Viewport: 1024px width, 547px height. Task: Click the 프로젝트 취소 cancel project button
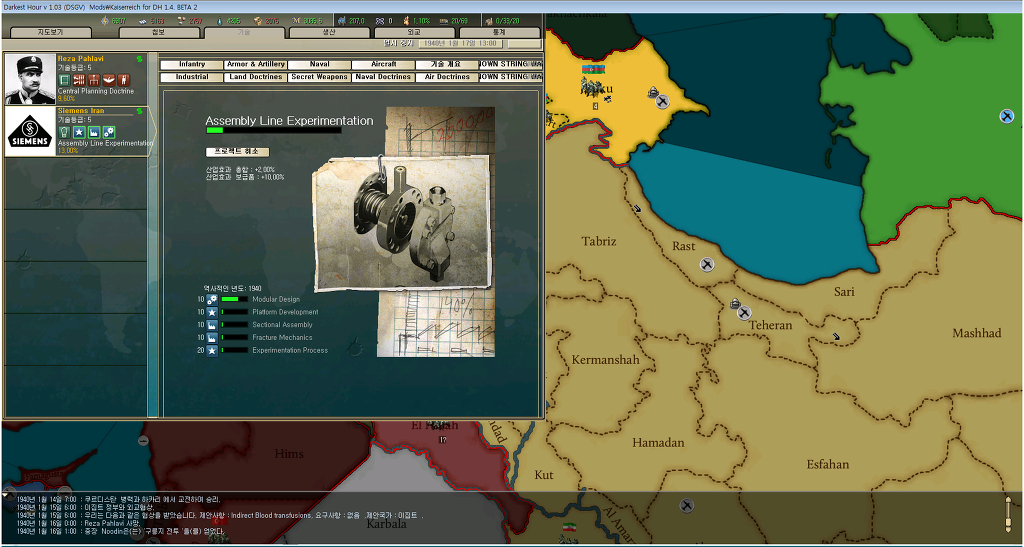237,151
